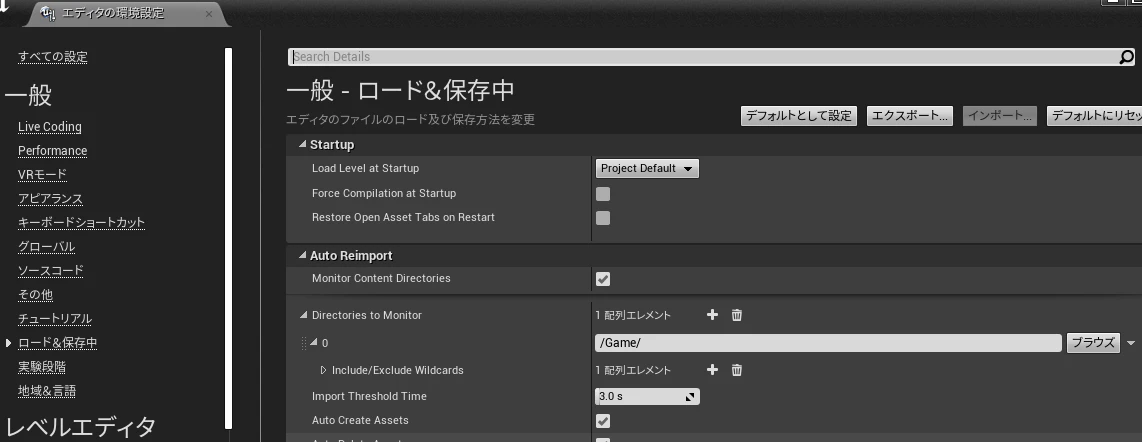This screenshot has width=1142, height=442.
Task: Click the spin arrows on Import Threshold Time field
Action: (690, 397)
